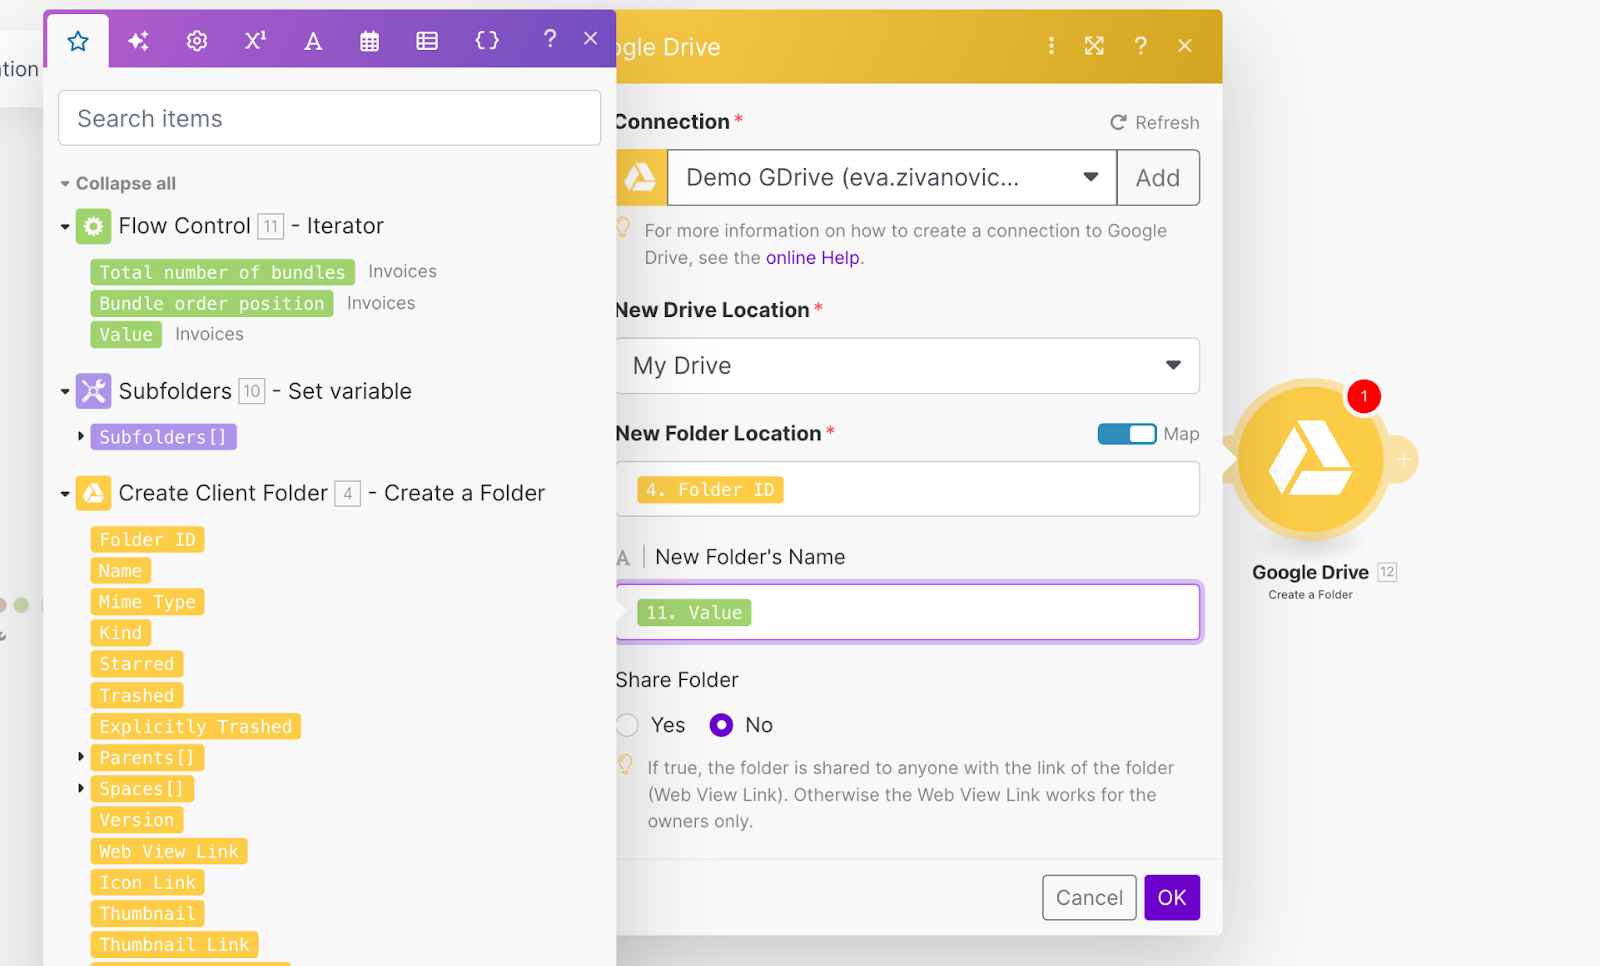Insert Bundle order position token

tap(212, 303)
